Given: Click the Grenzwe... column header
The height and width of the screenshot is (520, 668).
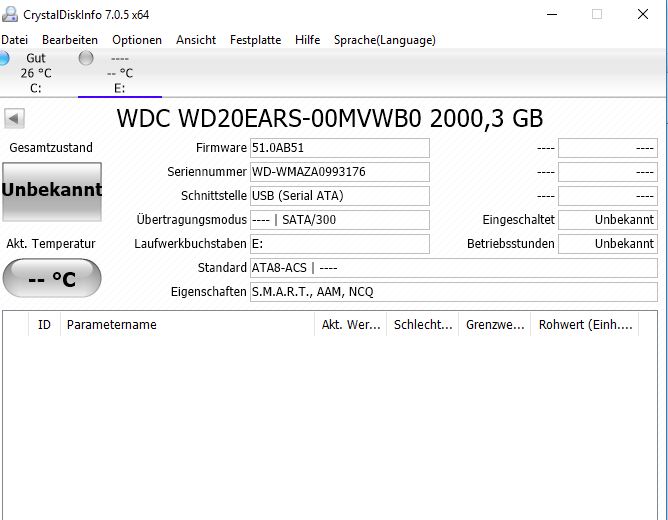Looking at the screenshot, I should (495, 325).
